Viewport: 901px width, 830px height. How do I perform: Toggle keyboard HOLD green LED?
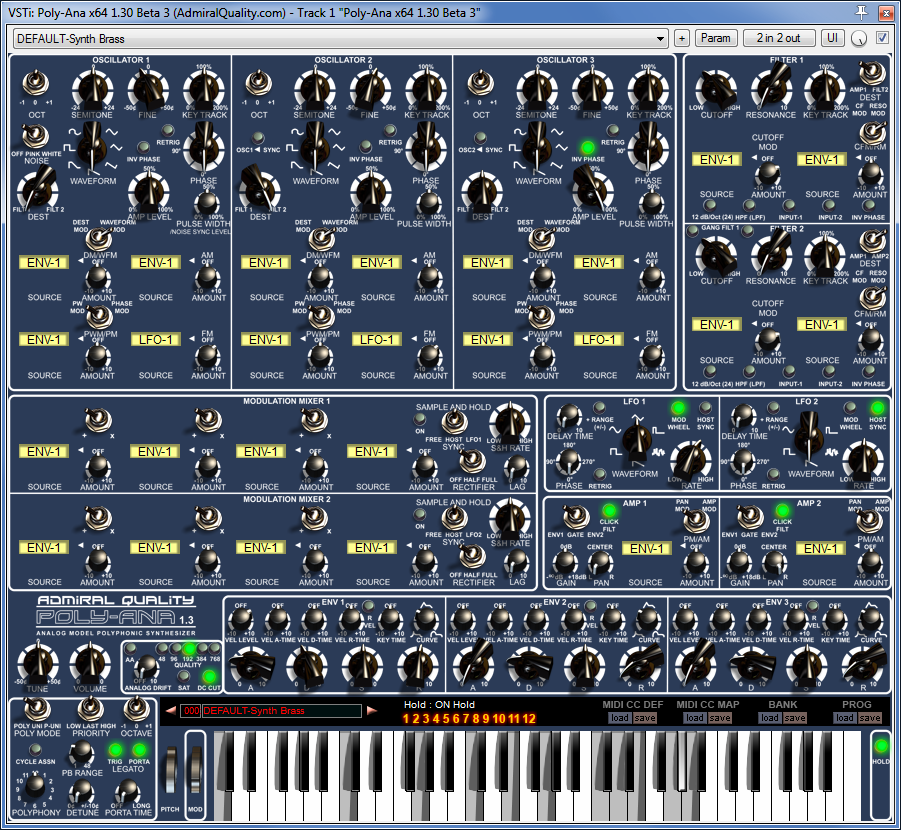pyautogui.click(x=880, y=747)
